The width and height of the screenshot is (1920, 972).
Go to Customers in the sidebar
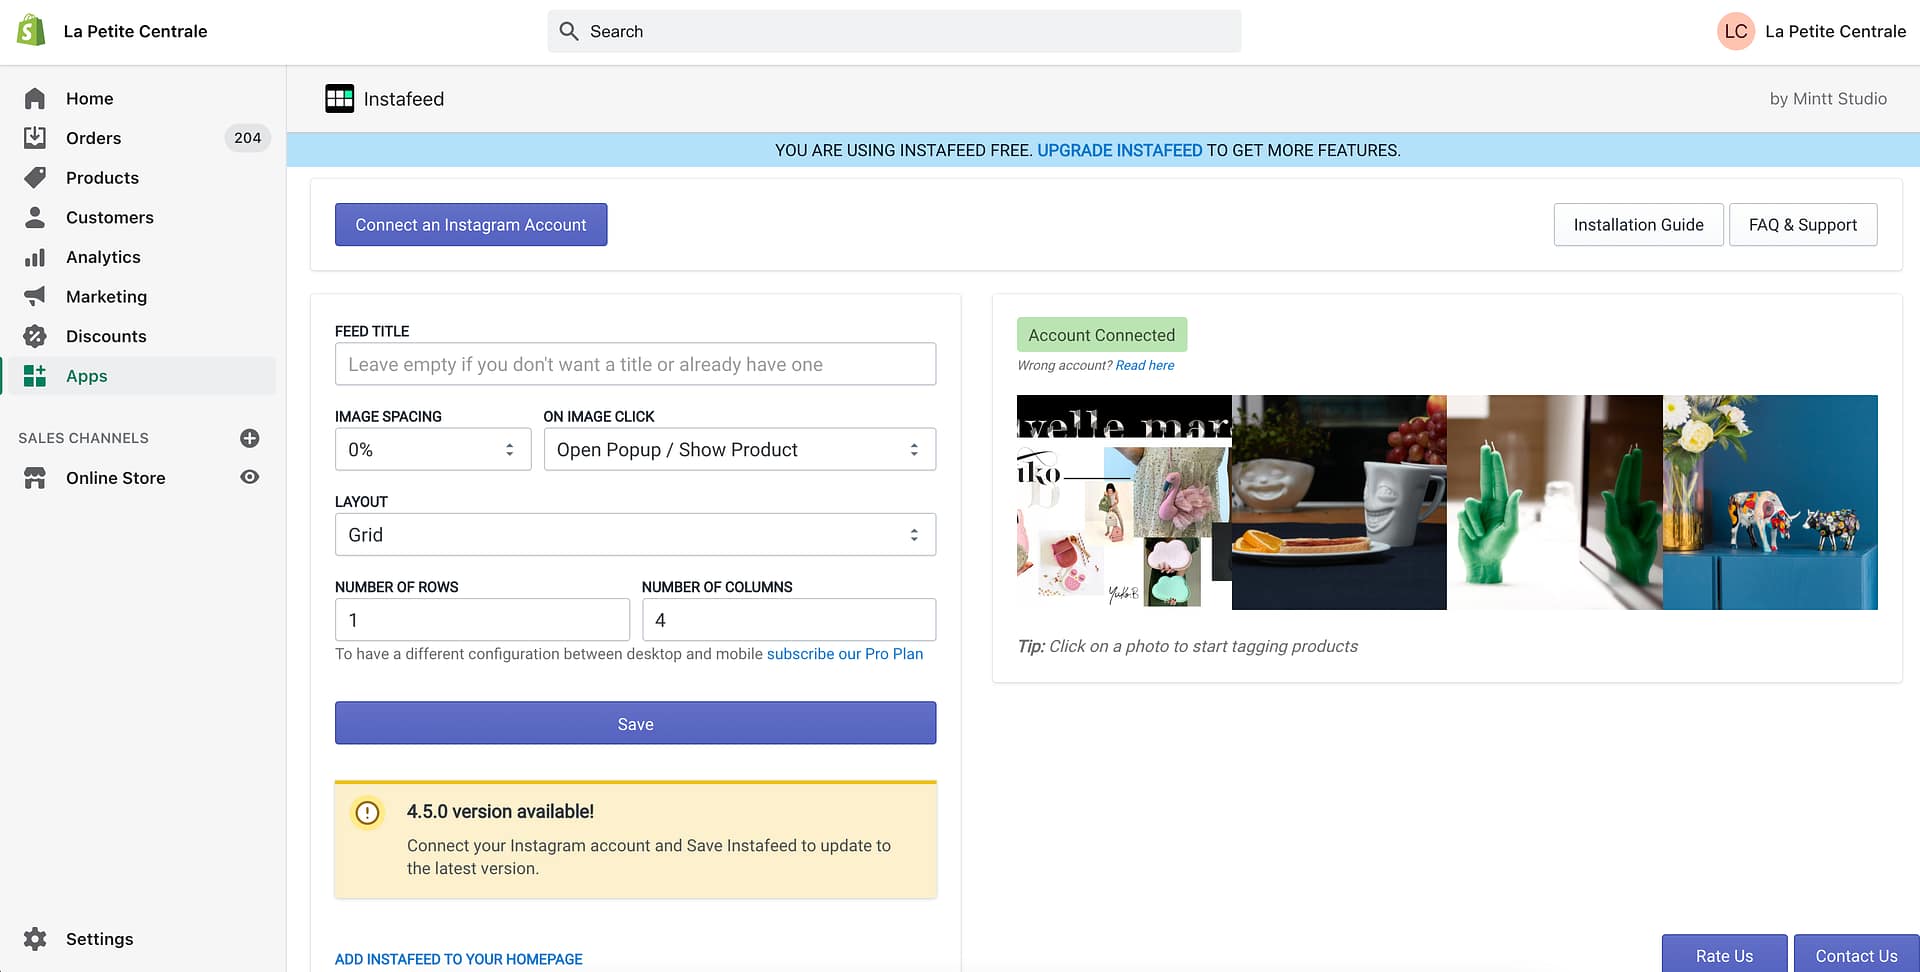tap(109, 218)
